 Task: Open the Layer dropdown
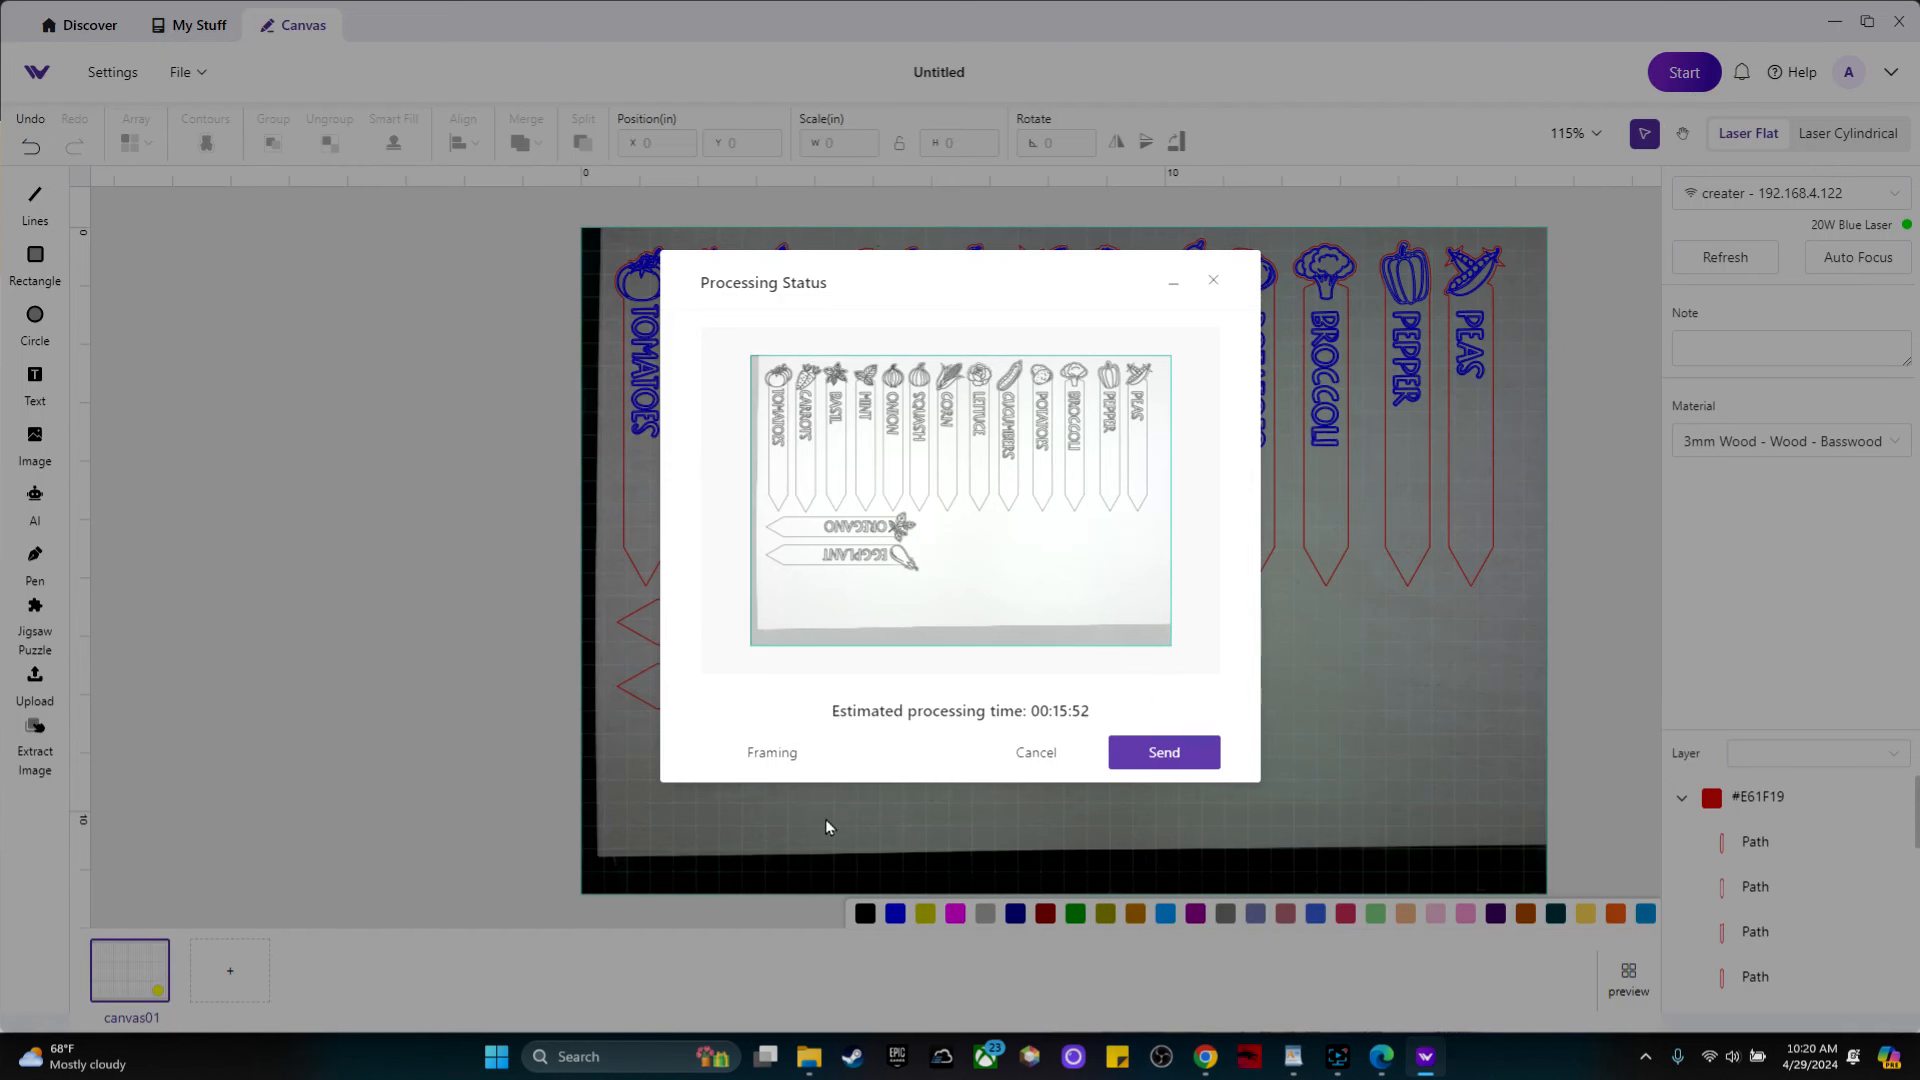1818,753
